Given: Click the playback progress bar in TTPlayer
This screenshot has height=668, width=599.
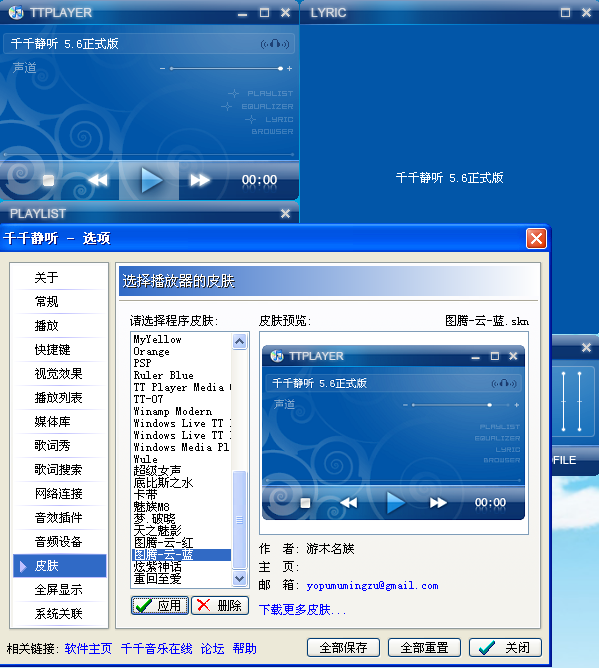Looking at the screenshot, I should (x=149, y=155).
